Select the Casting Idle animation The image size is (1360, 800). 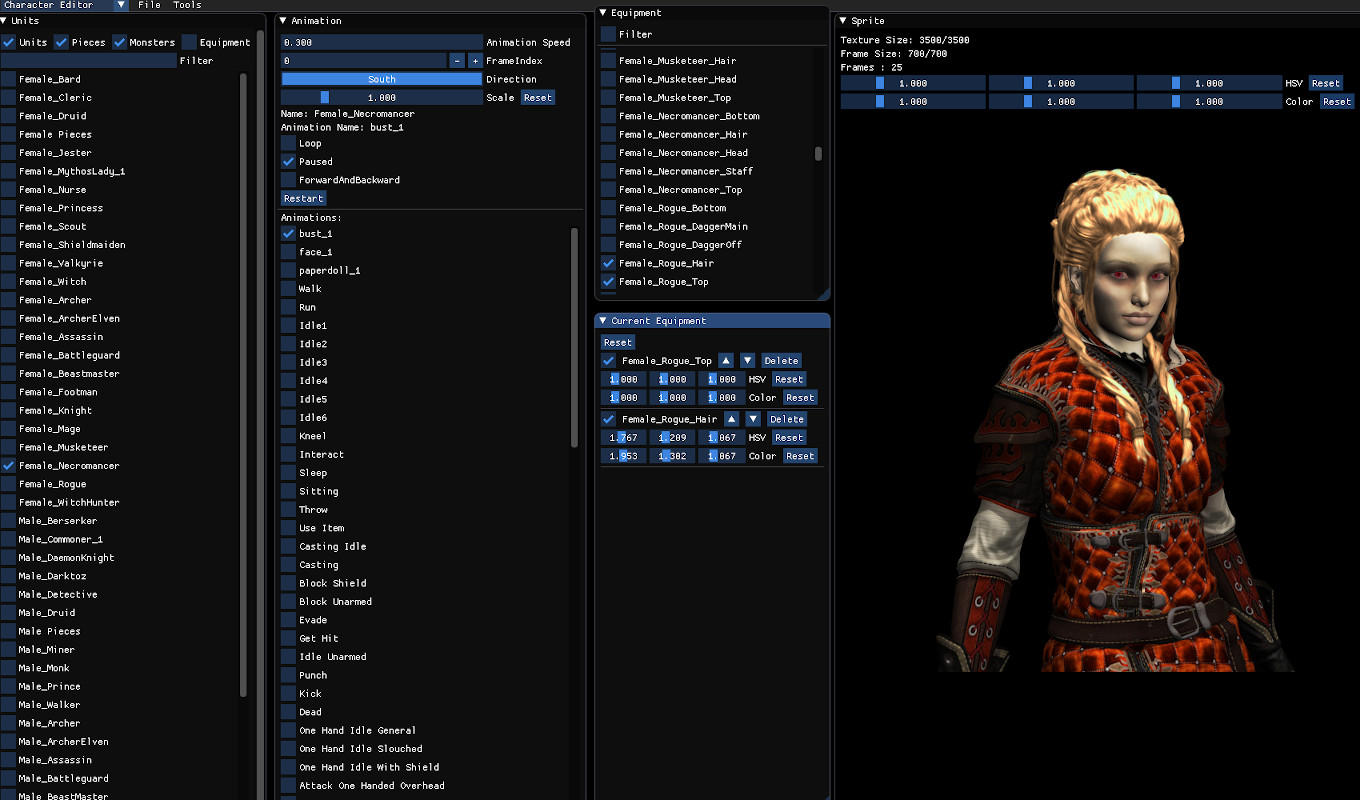pos(332,546)
